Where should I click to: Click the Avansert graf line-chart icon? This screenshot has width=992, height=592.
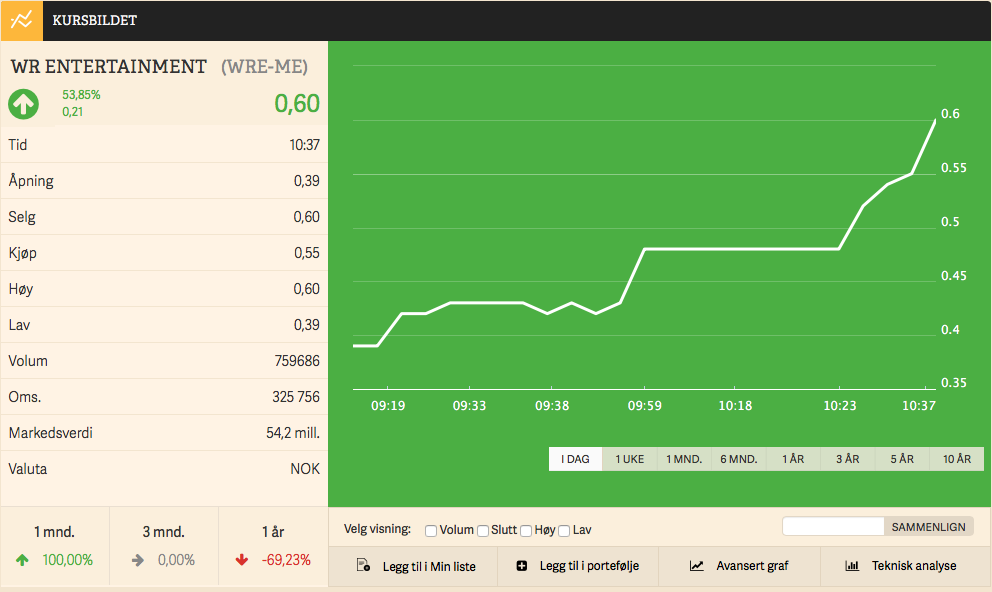(697, 566)
